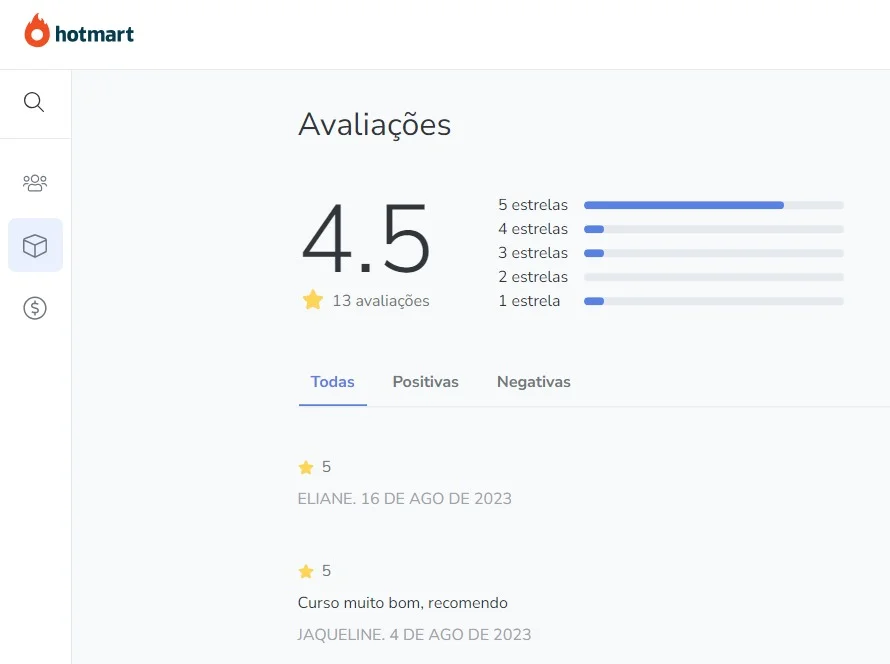Image resolution: width=890 pixels, height=664 pixels.
Task: Open the dollar sign sales icon
Action: (35, 308)
